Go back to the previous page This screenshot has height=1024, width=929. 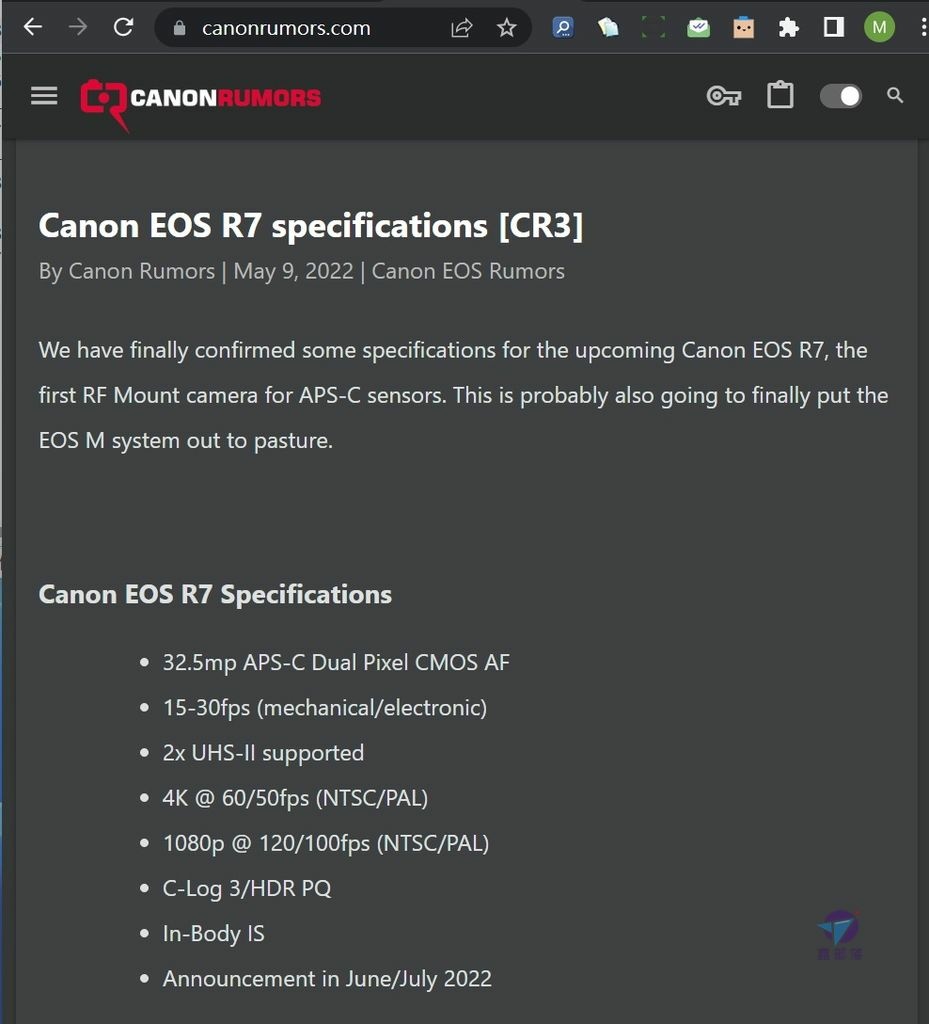(33, 27)
